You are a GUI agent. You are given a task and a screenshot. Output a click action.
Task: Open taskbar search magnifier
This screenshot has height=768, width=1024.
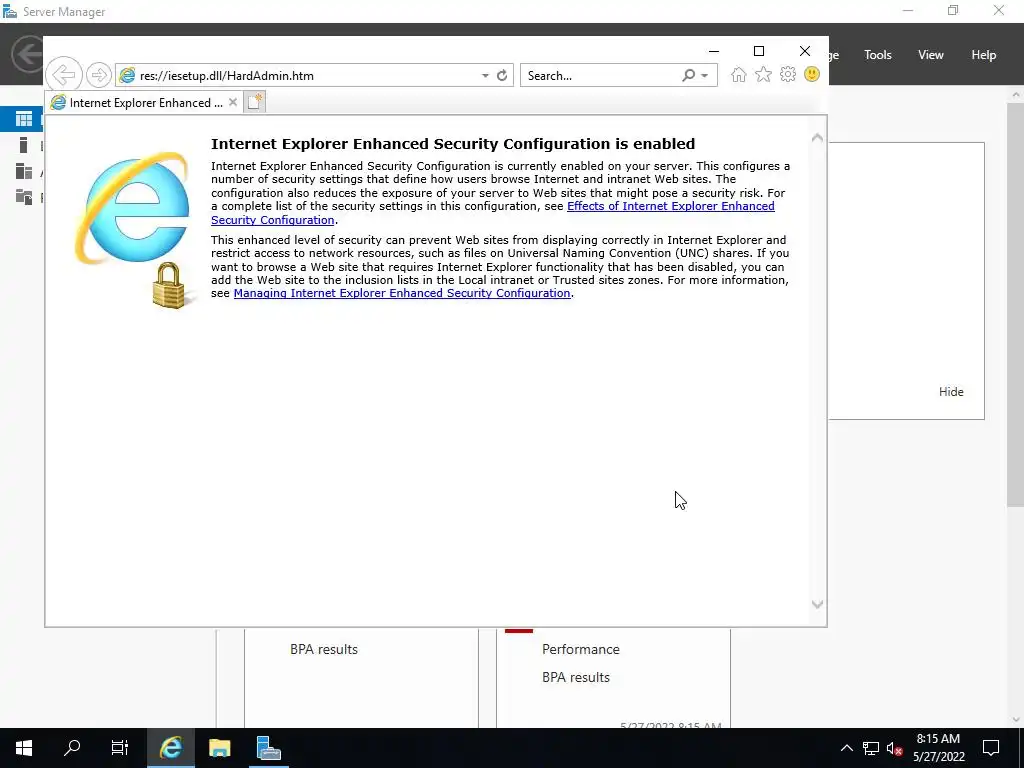coord(72,748)
